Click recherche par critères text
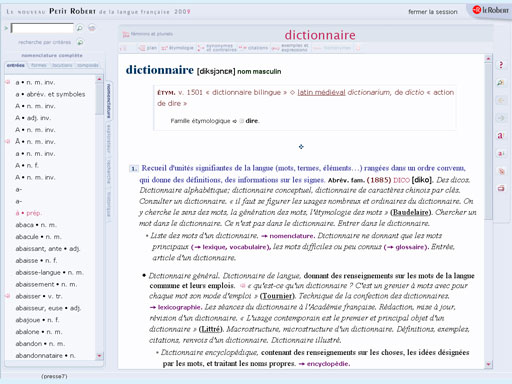Screen dimensions: 512x384 pyautogui.click(x=44, y=42)
